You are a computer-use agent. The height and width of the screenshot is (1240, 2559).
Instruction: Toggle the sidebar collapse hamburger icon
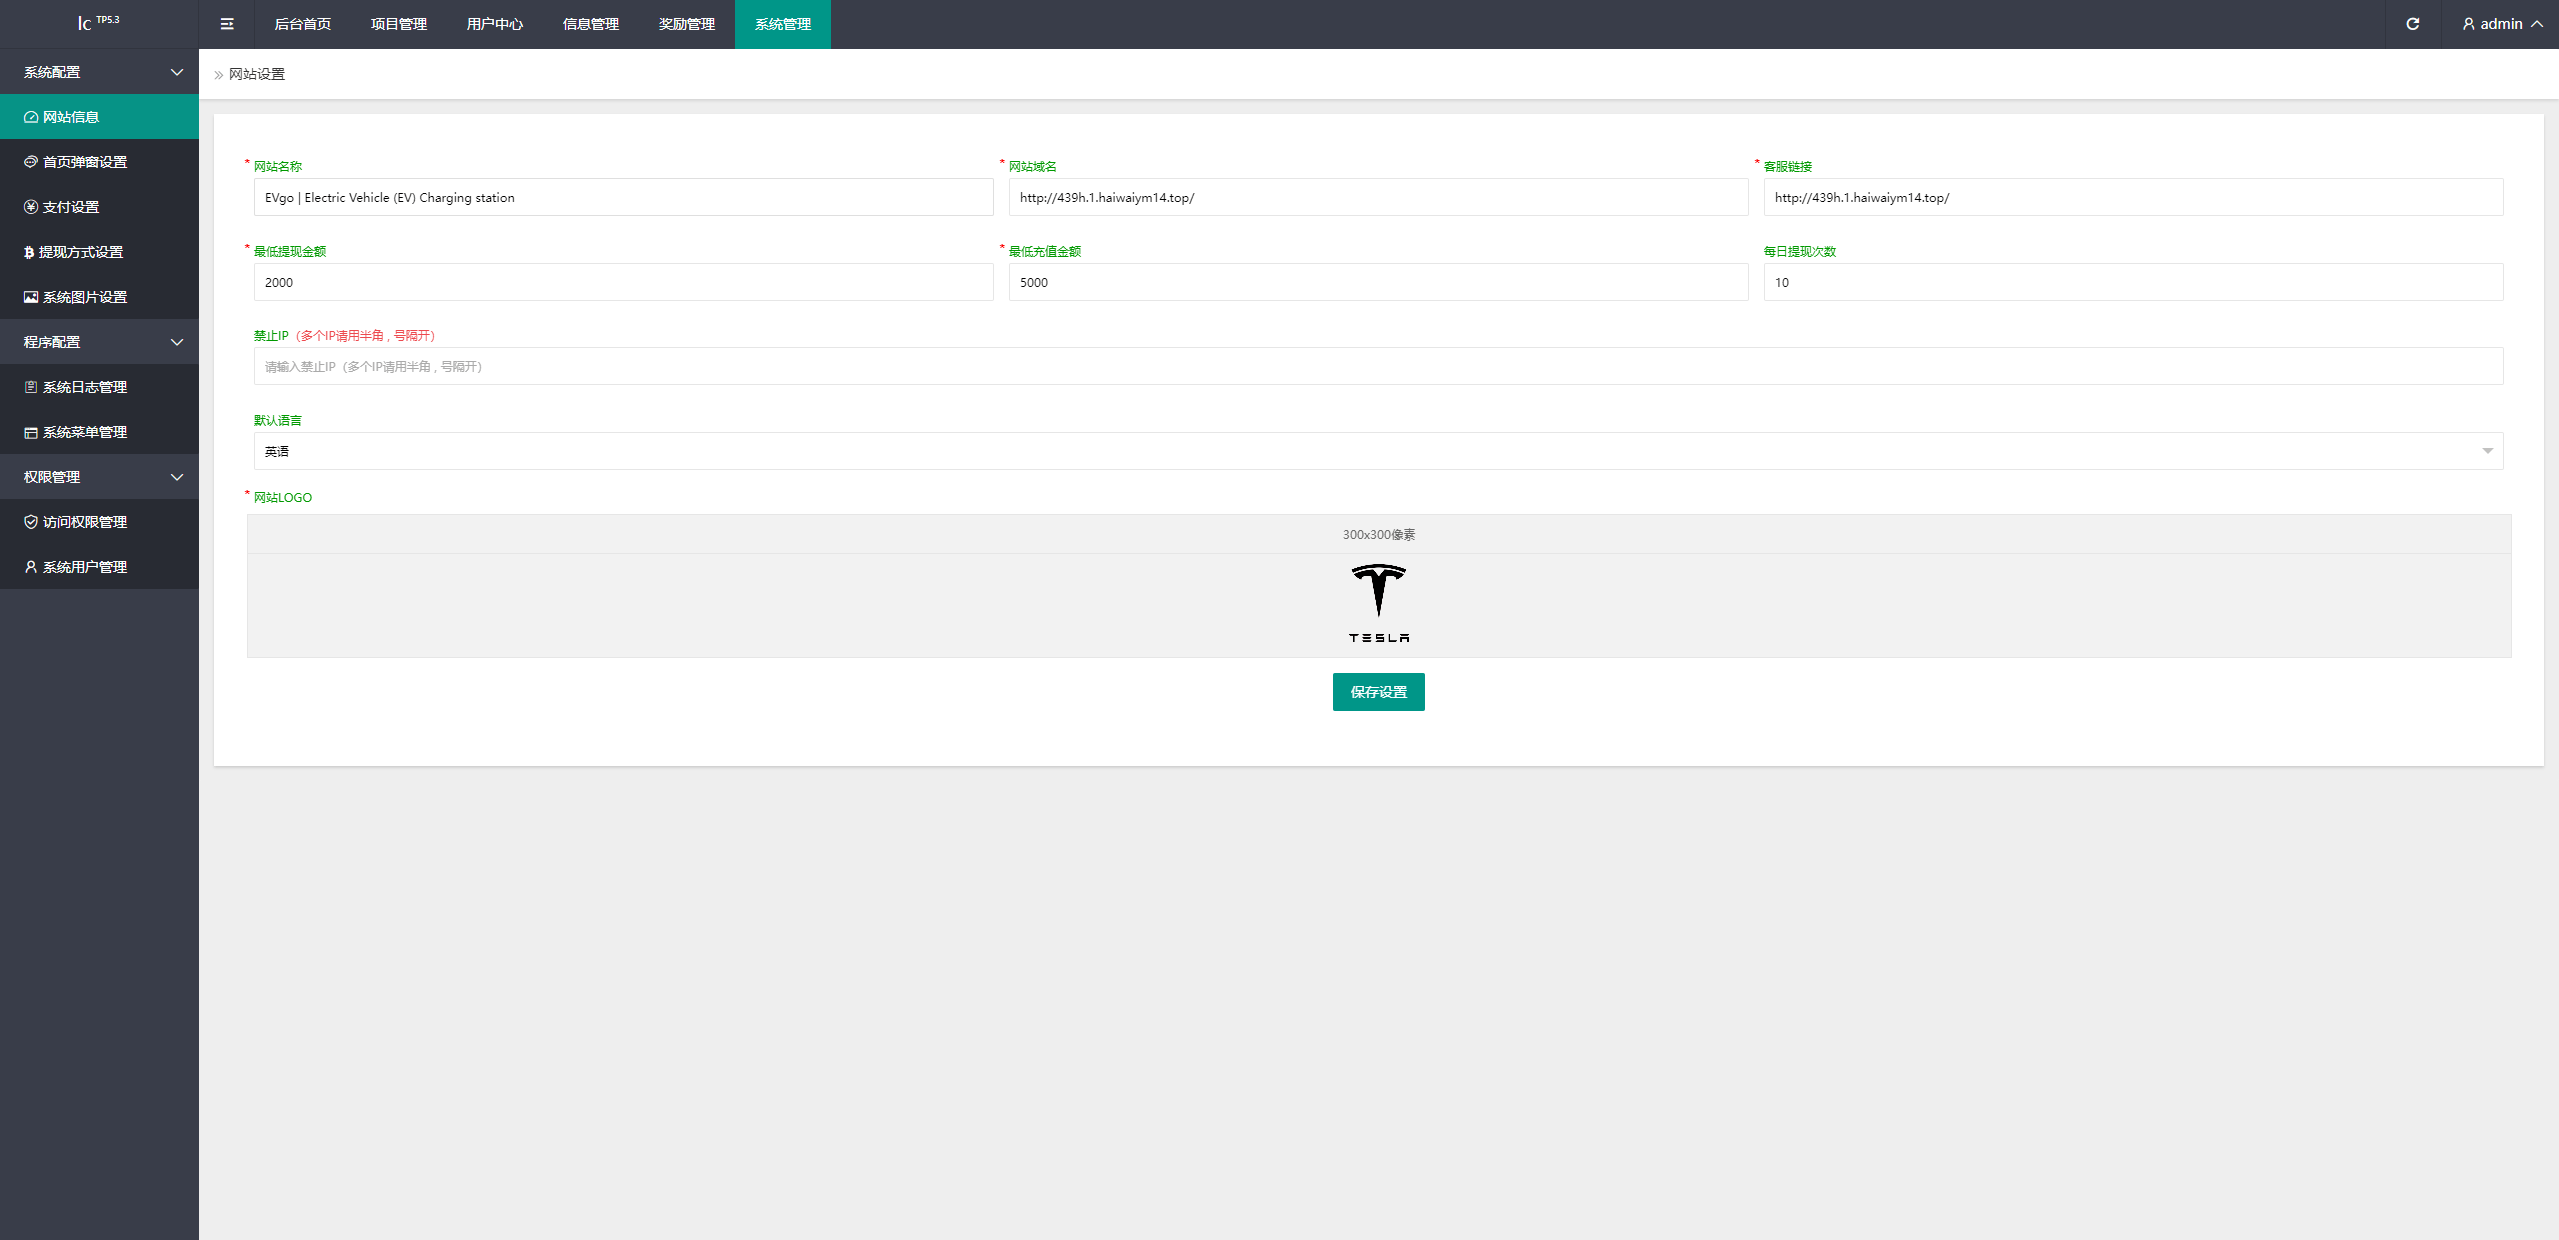click(x=227, y=24)
